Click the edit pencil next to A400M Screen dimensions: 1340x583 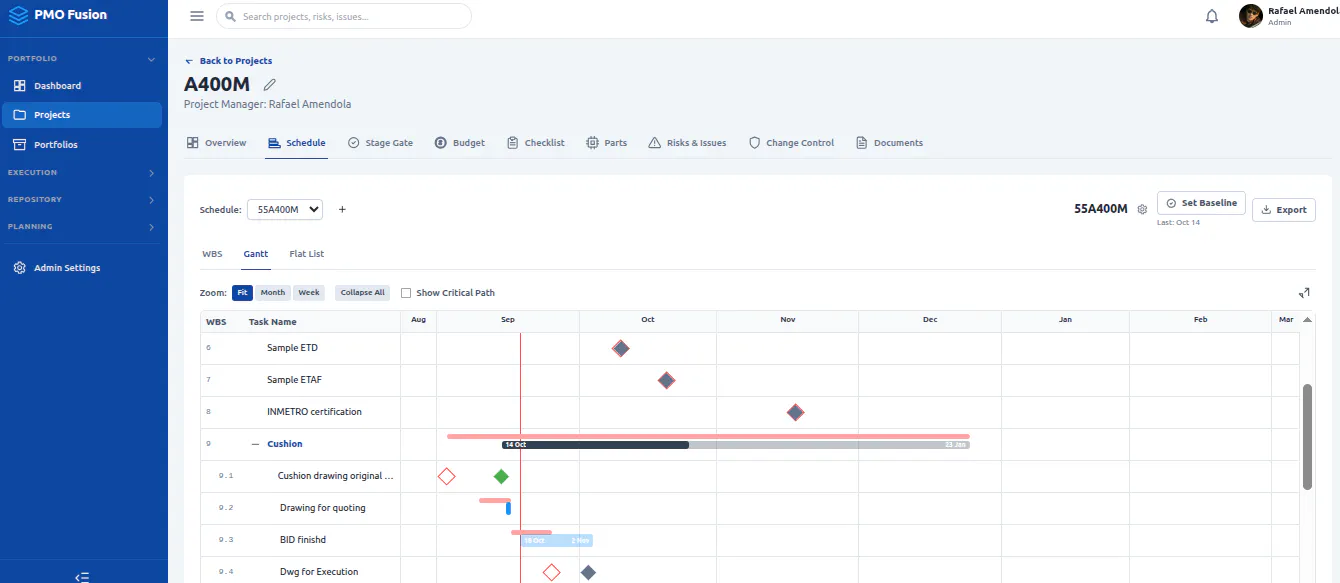click(269, 85)
